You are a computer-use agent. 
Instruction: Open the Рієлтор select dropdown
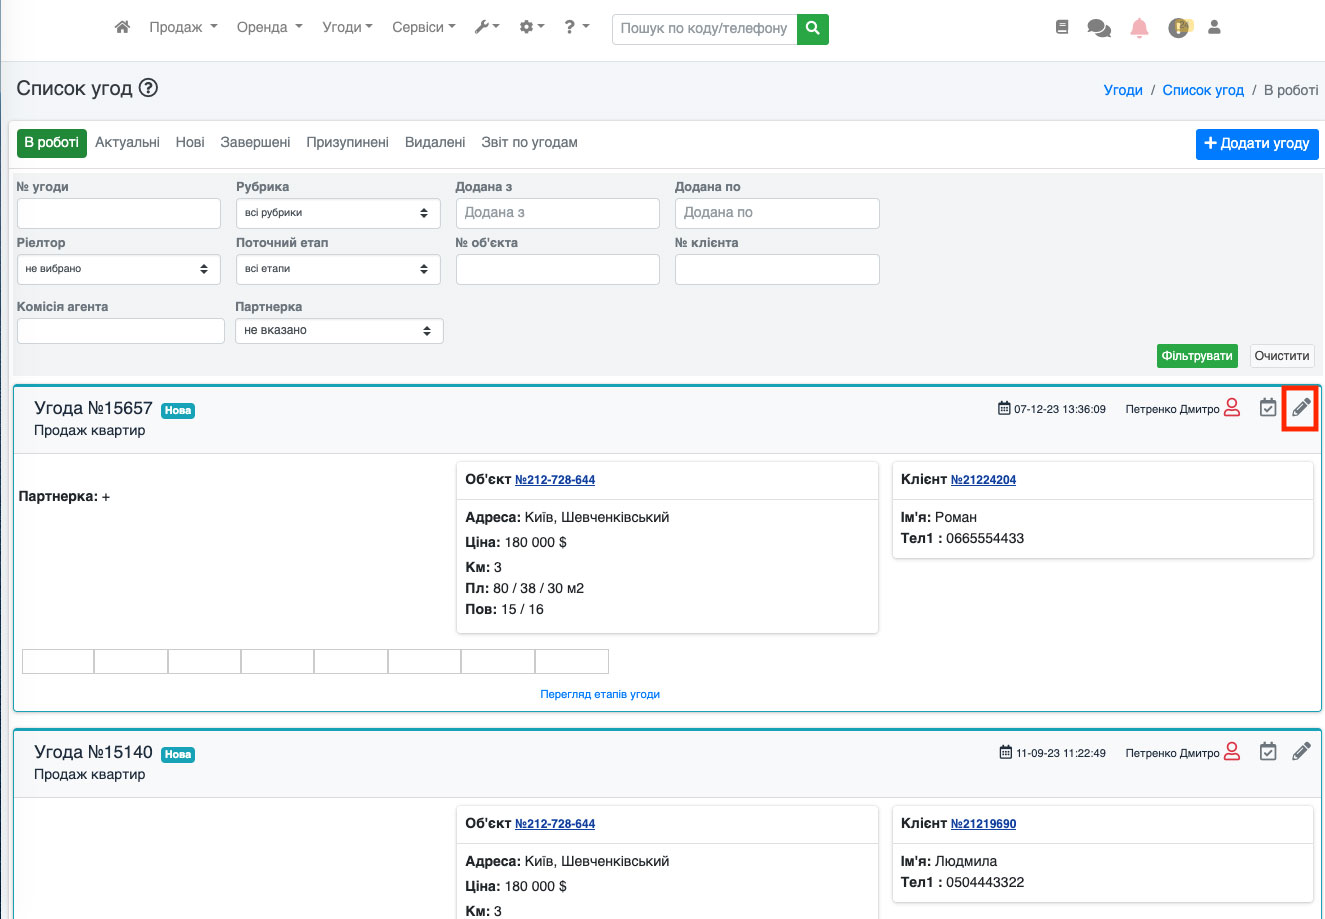coord(118,269)
